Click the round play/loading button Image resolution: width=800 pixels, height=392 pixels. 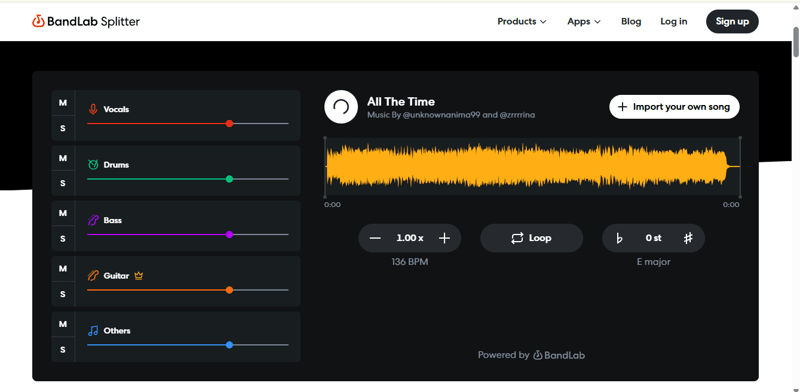coord(341,107)
